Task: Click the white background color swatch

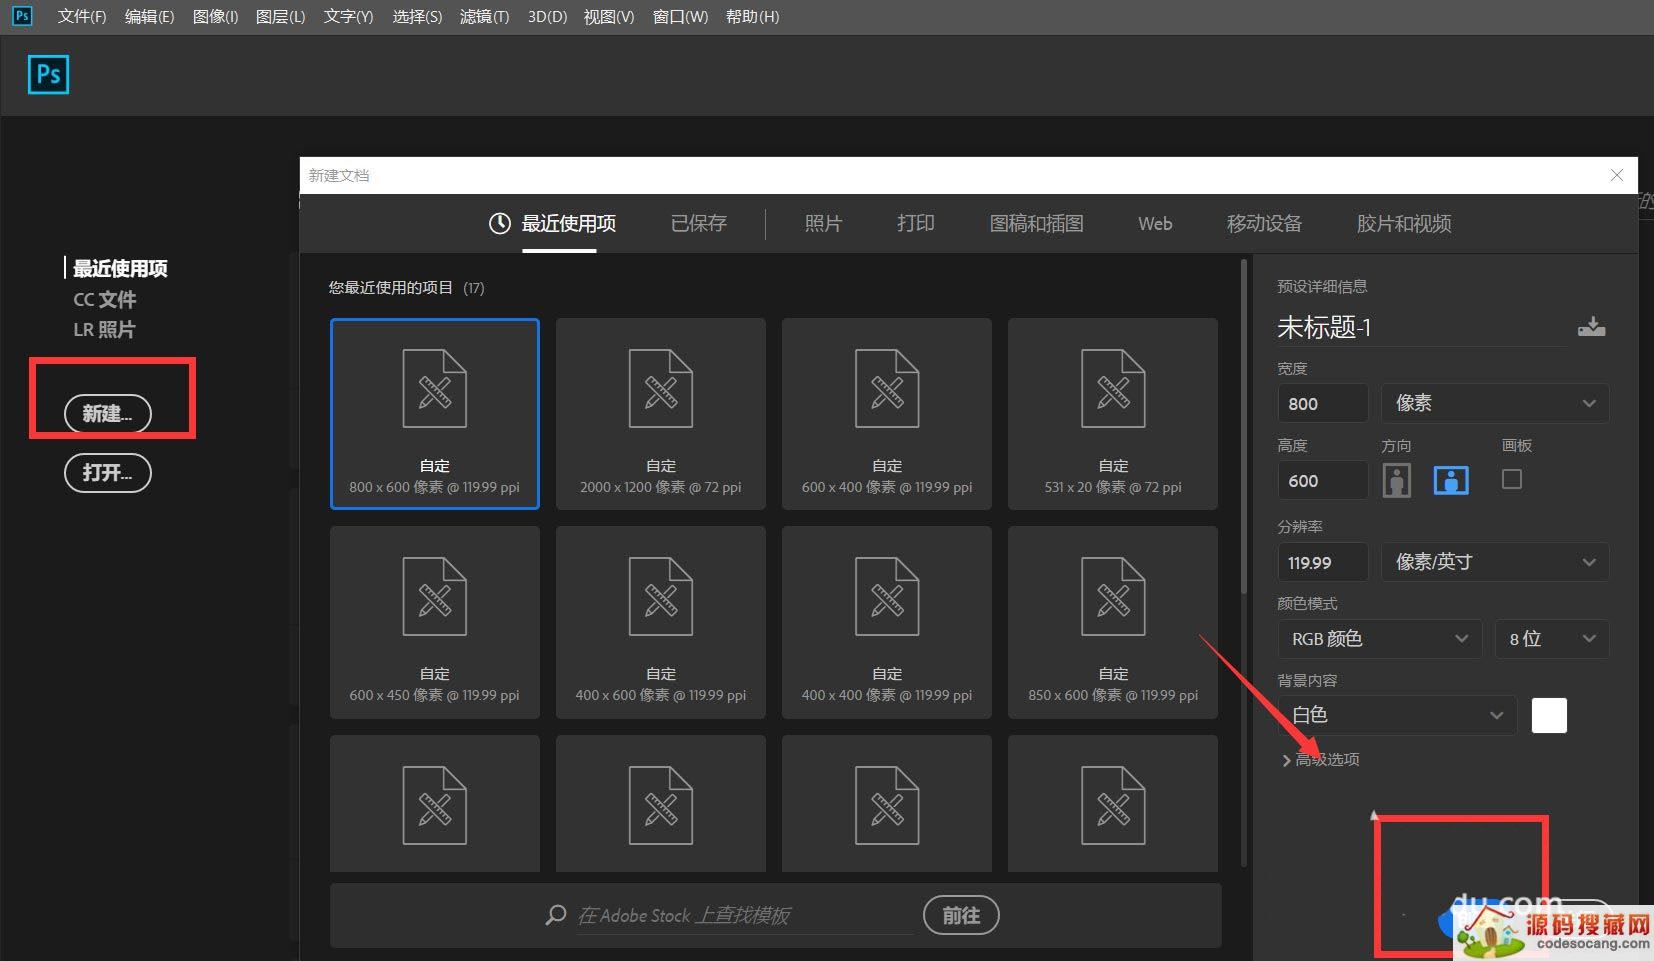Action: click(1549, 715)
